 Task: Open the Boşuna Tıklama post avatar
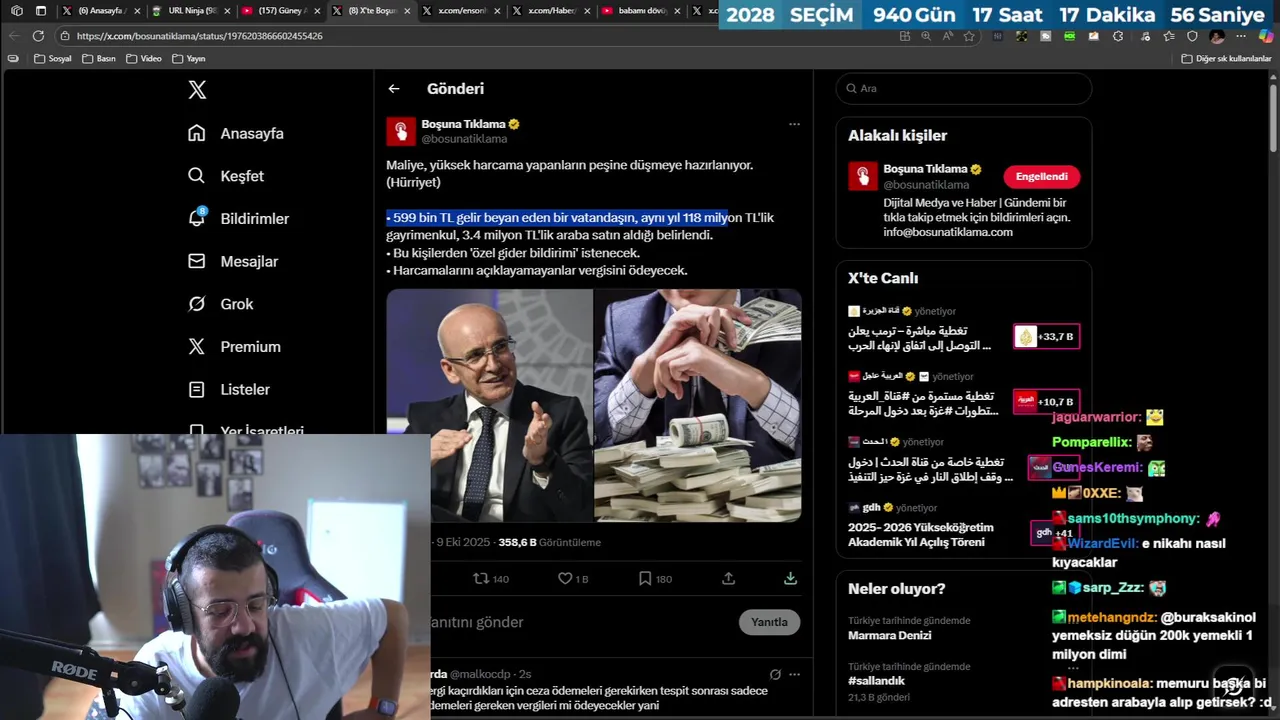pyautogui.click(x=401, y=131)
